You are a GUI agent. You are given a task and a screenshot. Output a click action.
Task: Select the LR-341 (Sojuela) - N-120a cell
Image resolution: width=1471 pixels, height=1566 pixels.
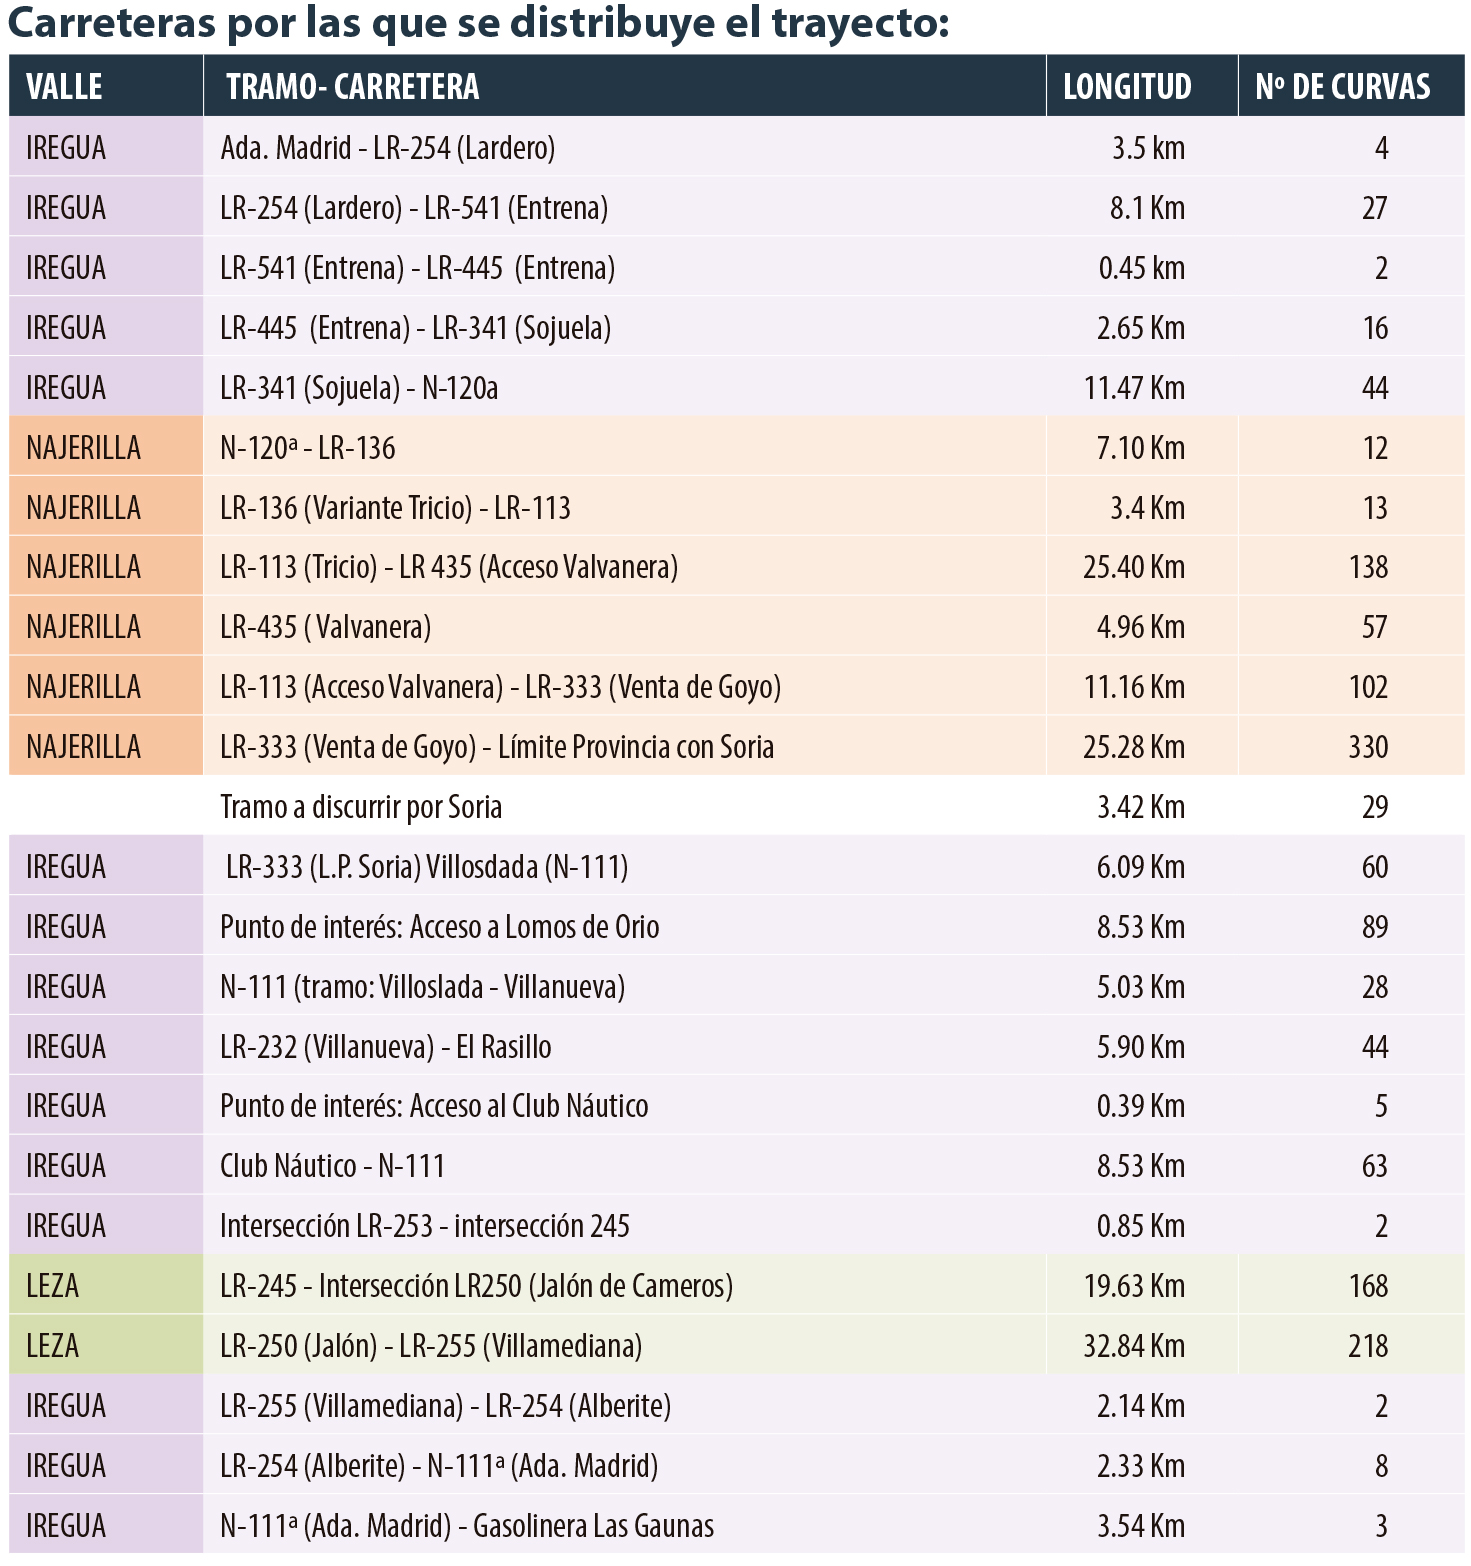(360, 388)
